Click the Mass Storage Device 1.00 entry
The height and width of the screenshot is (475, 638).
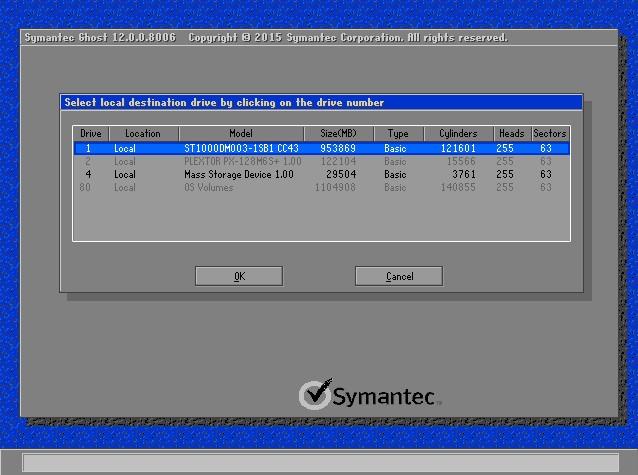click(239, 175)
